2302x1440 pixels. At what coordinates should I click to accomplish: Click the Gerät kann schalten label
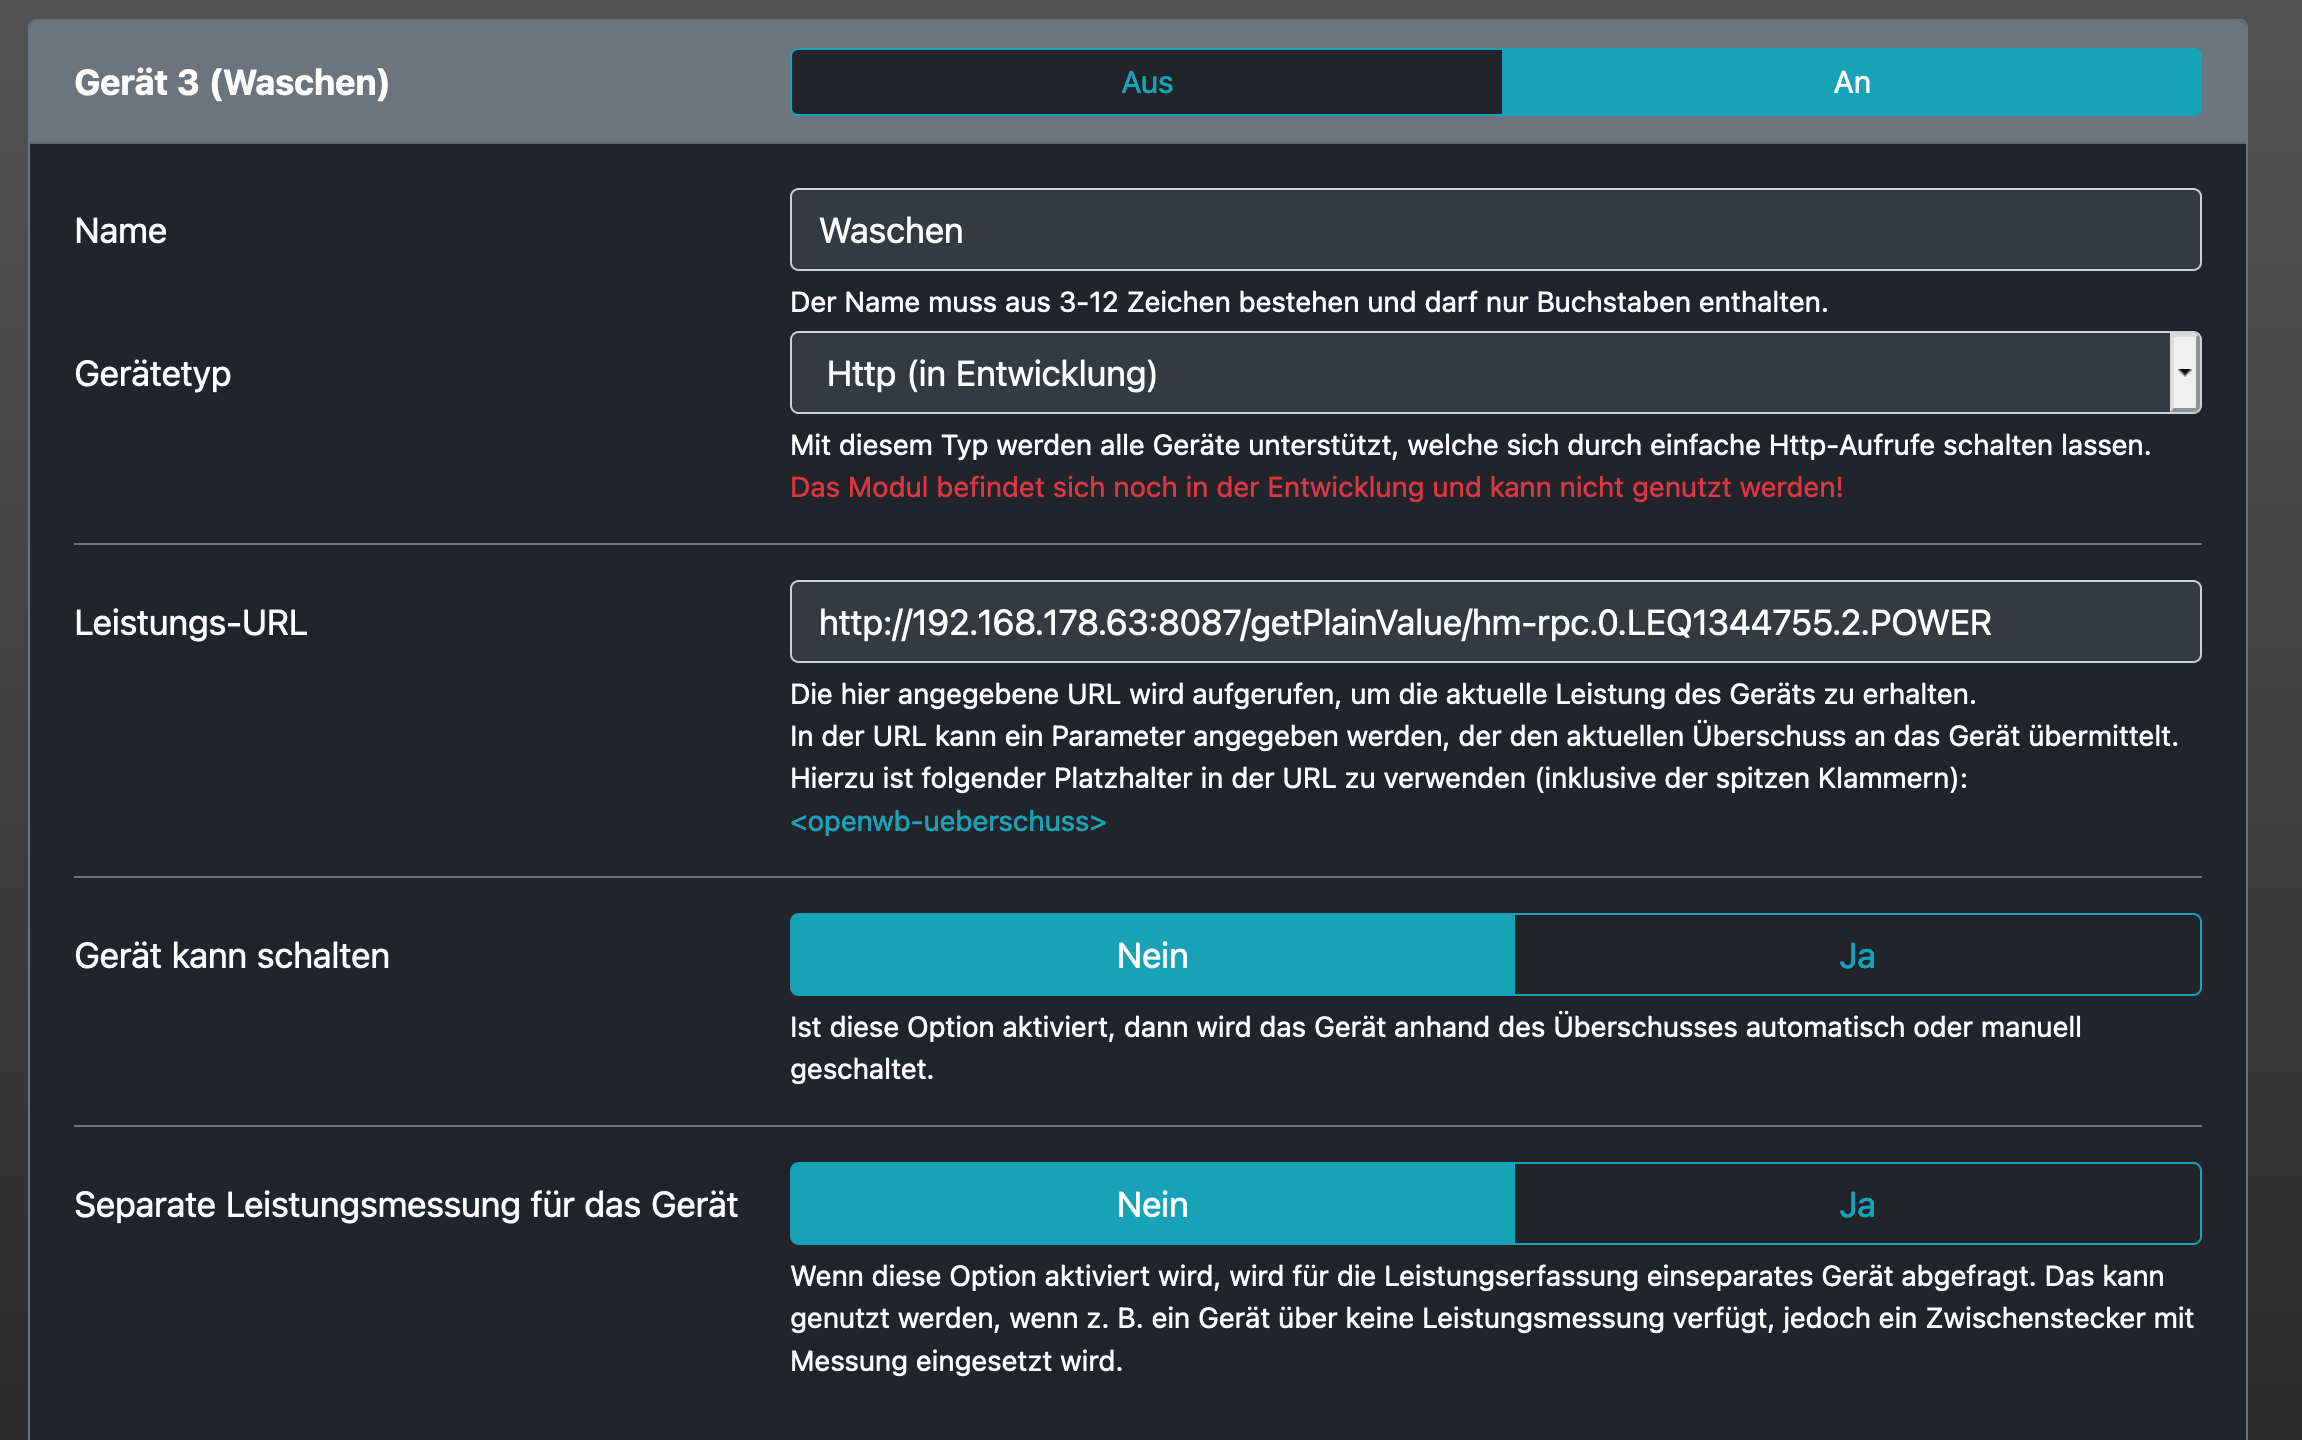tap(231, 956)
